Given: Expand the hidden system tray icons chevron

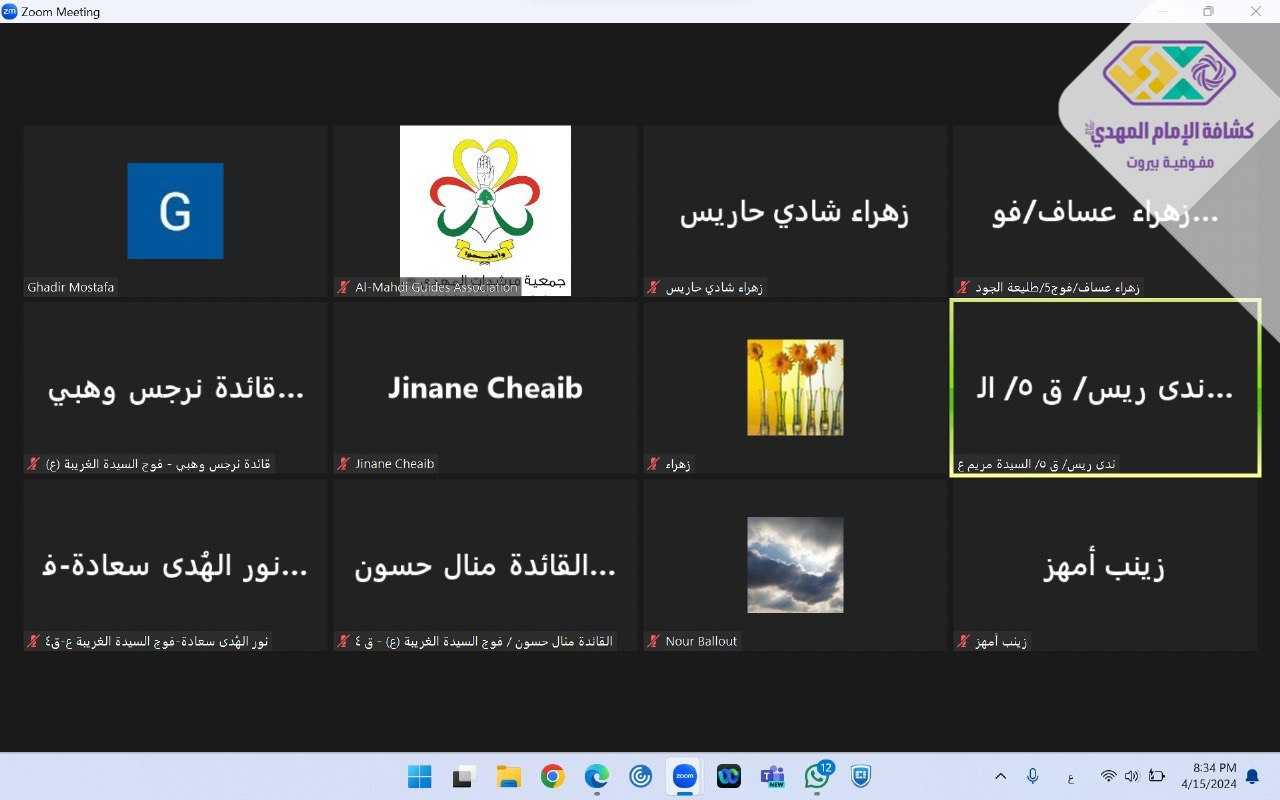Looking at the screenshot, I should coord(1000,776).
